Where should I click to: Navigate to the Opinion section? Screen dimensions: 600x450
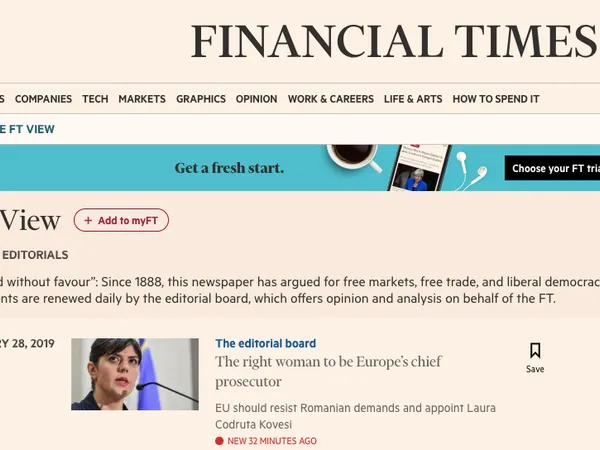(257, 99)
